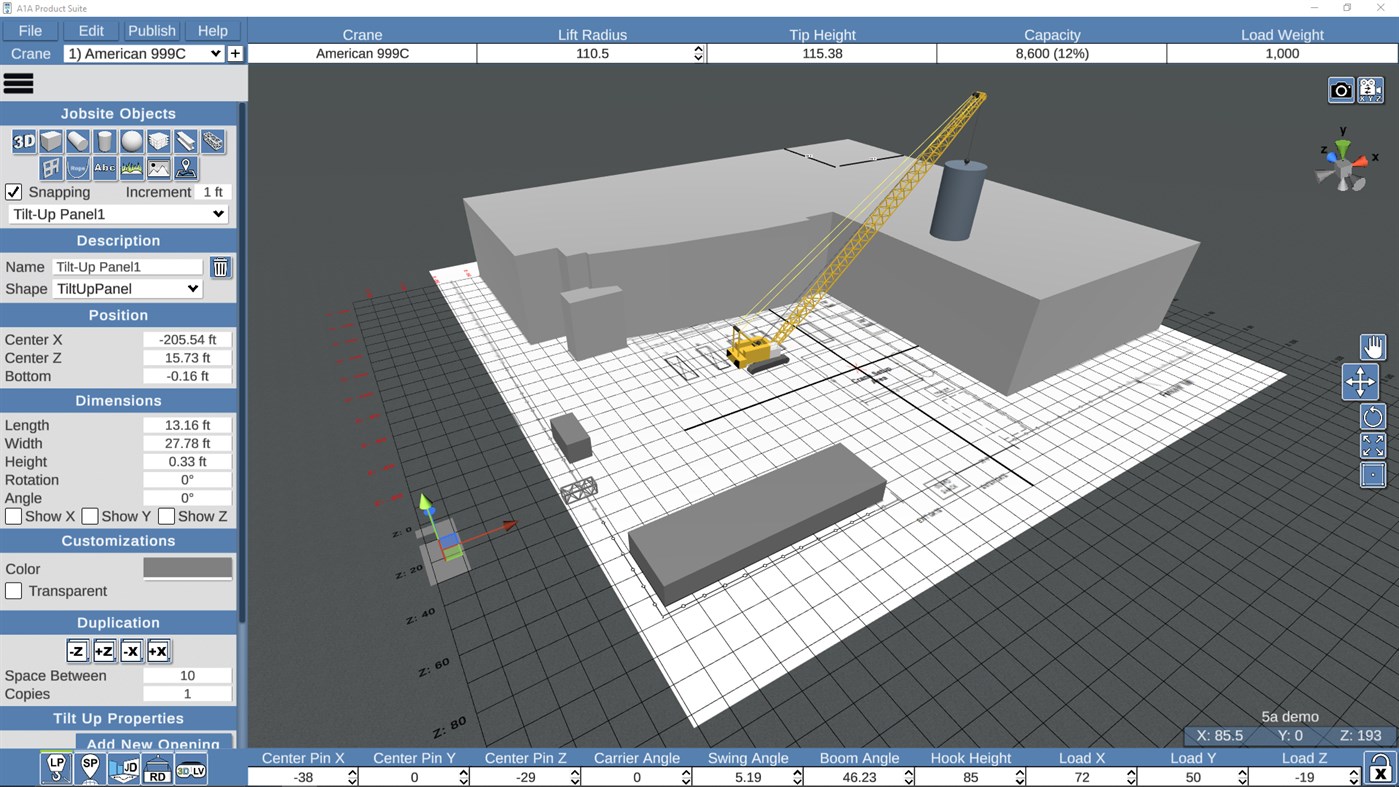Open the Tilt-Up Panel1 object dropdown
1399x787 pixels.
coord(118,214)
